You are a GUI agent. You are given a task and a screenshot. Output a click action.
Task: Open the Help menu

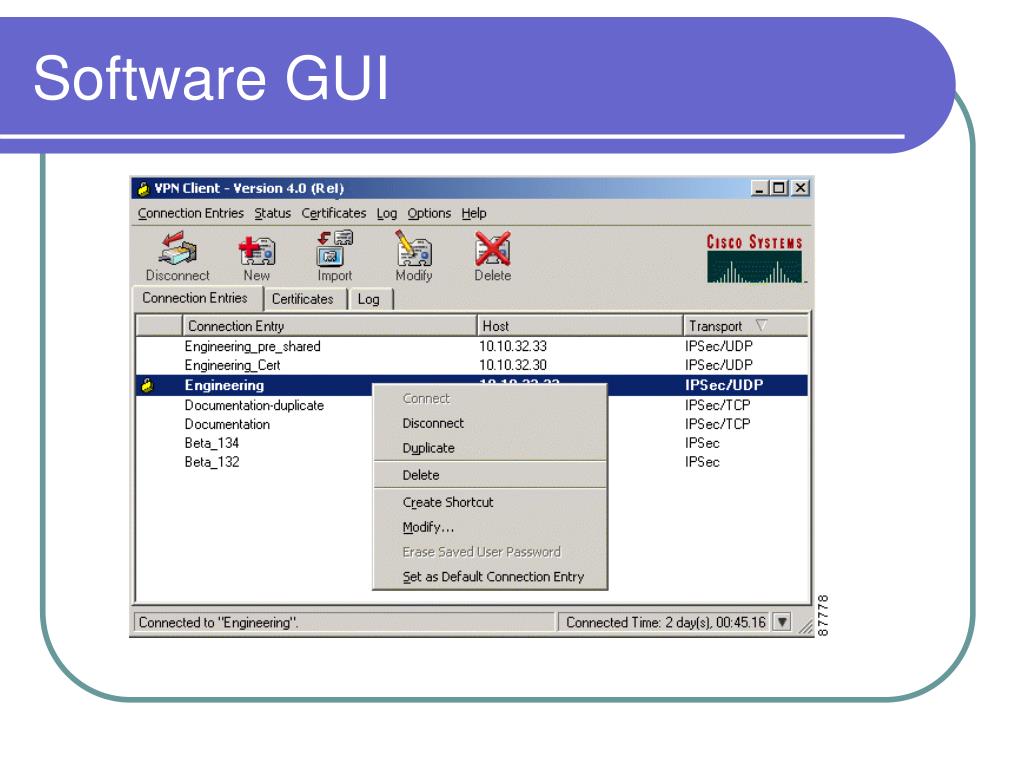(473, 214)
